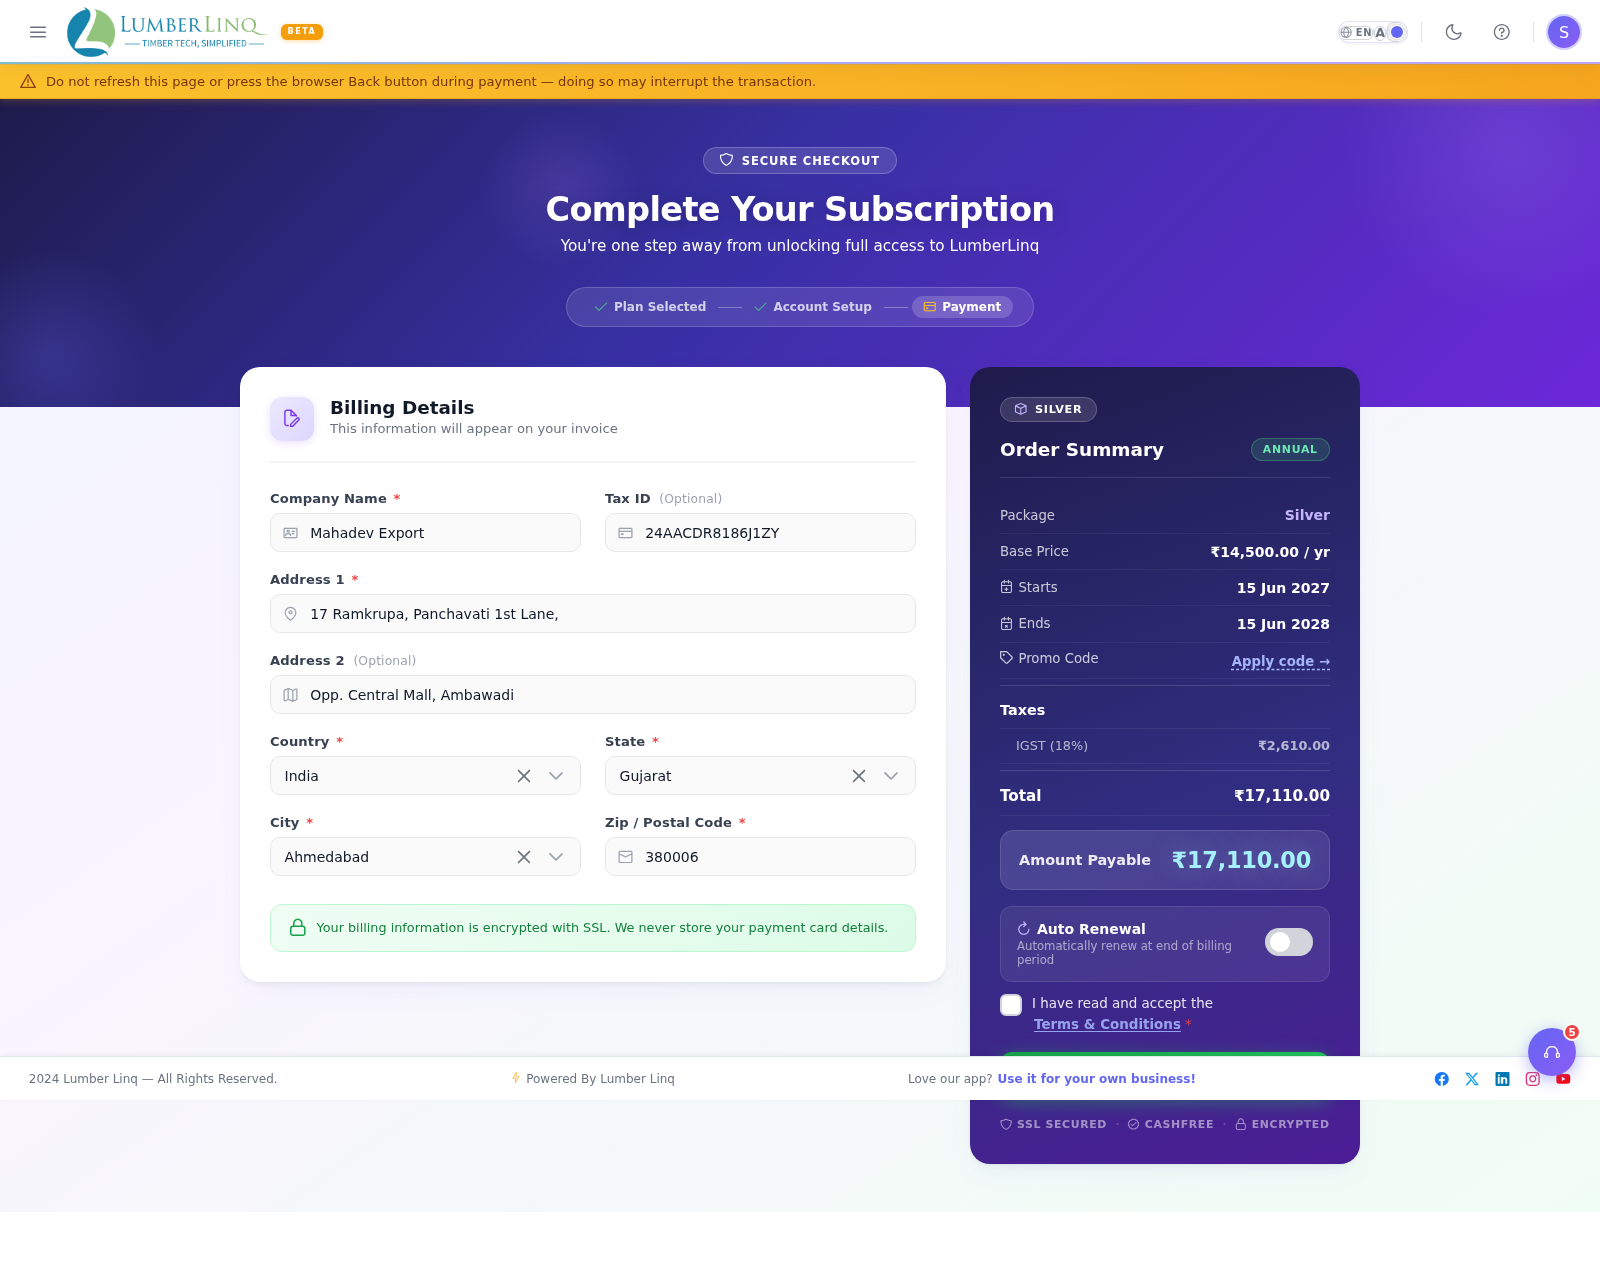Click the IGST tax amount ₹2,610.00

tap(1294, 746)
